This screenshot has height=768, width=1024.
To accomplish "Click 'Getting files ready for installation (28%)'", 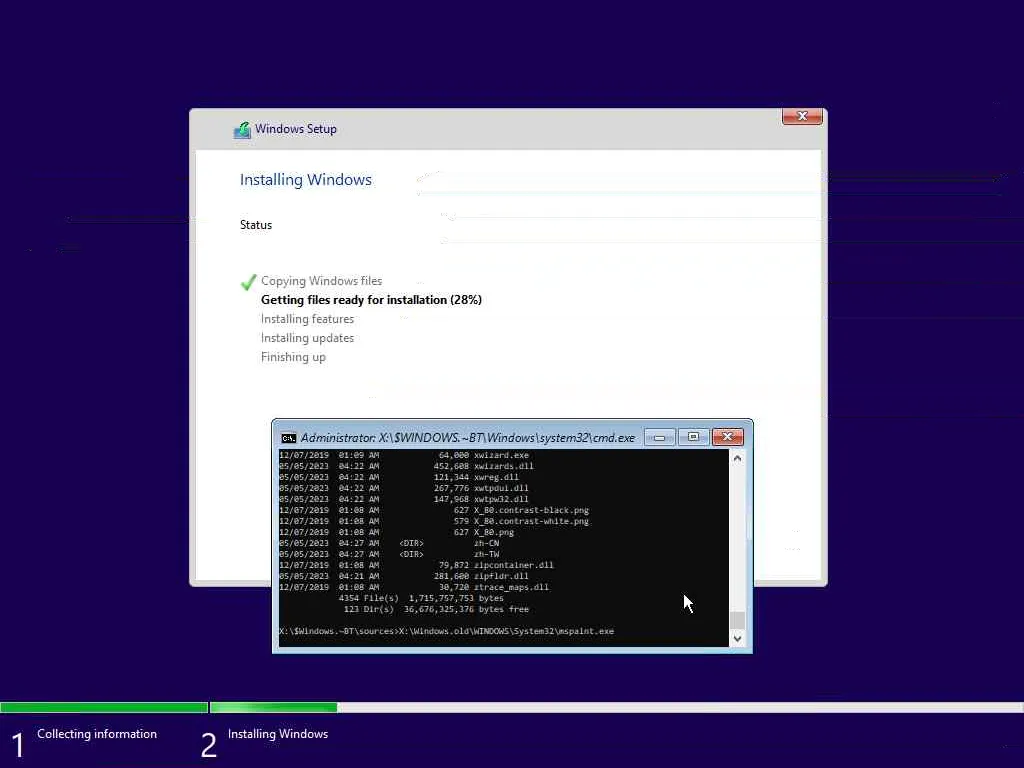I will [371, 300].
